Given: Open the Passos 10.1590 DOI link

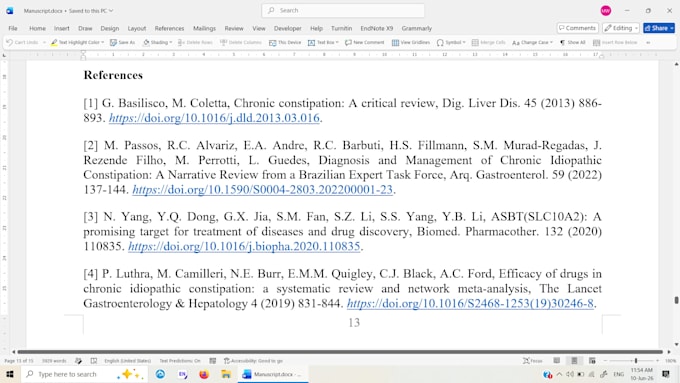Looking at the screenshot, I should (262, 190).
